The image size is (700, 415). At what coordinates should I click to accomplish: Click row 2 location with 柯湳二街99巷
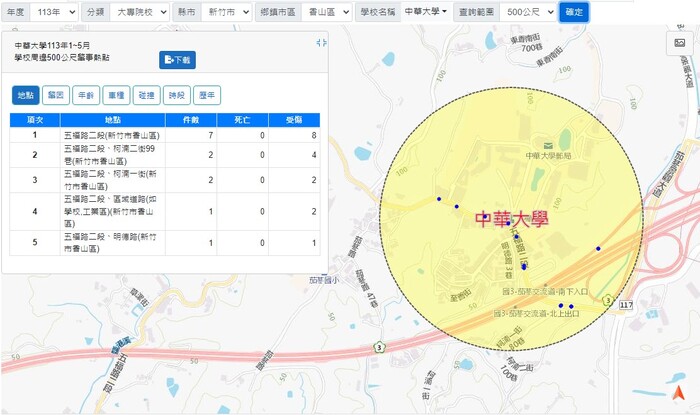[109, 155]
